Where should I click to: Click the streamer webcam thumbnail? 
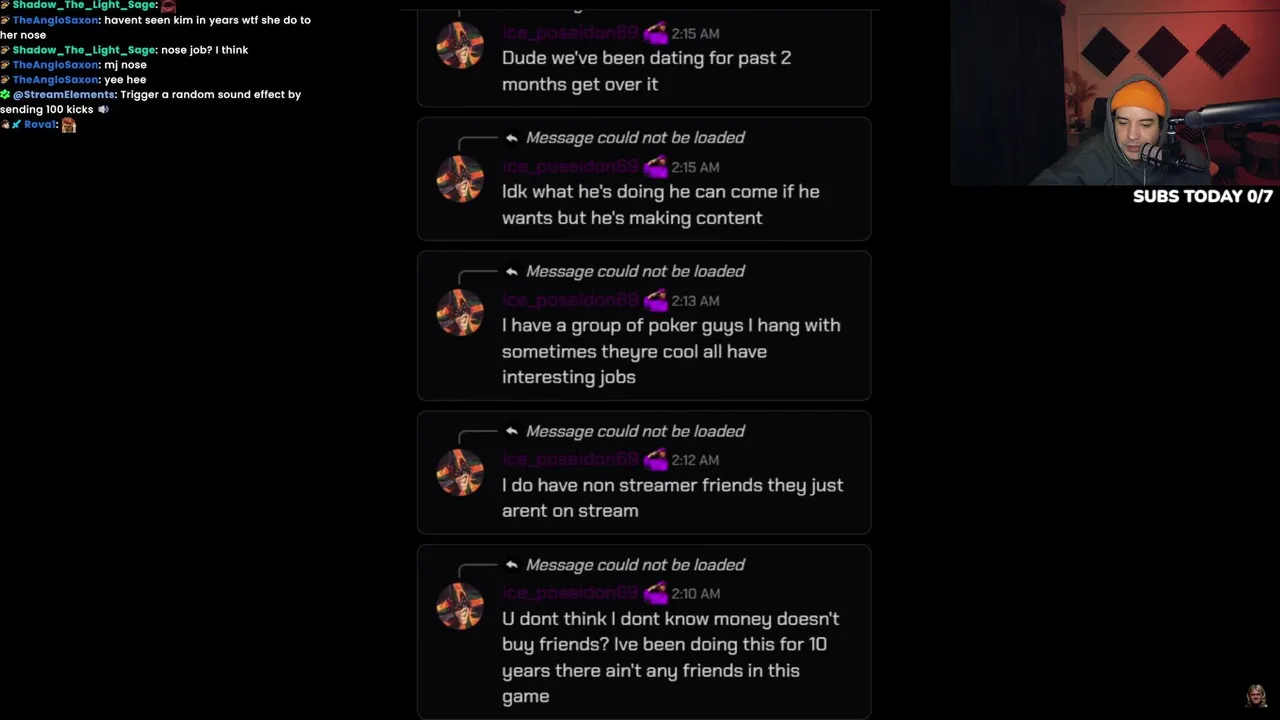(1114, 92)
